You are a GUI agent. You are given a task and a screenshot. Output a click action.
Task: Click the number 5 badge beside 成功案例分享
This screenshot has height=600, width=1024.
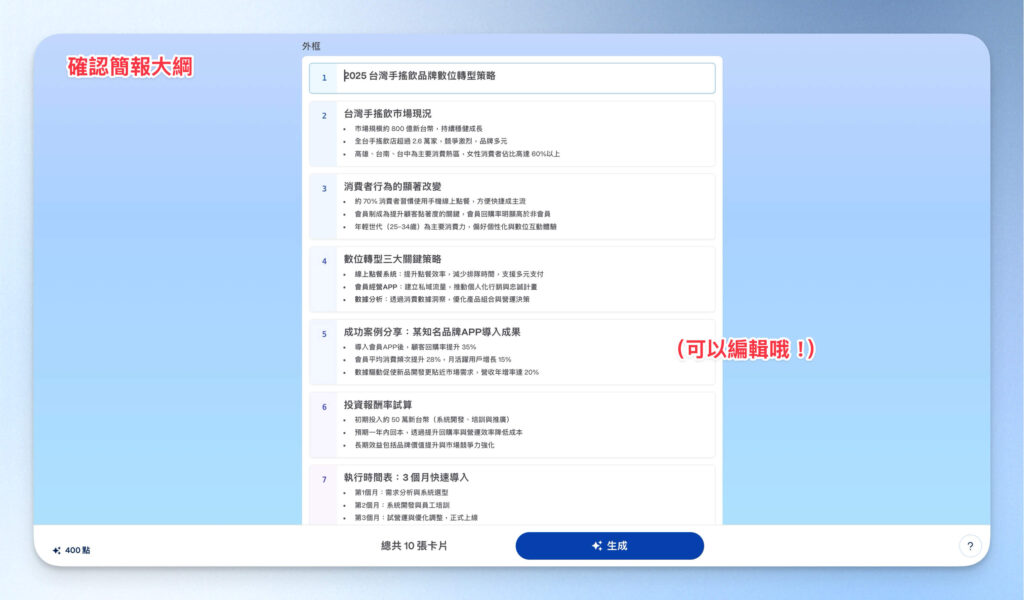click(325, 332)
